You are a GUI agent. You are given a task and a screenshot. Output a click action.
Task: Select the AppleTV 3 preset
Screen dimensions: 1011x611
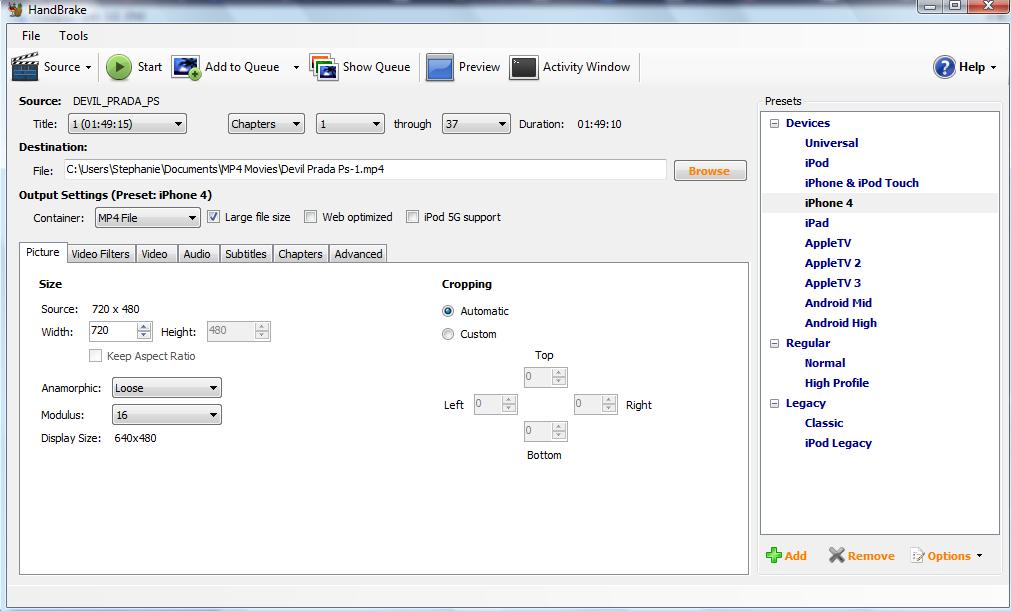(832, 283)
